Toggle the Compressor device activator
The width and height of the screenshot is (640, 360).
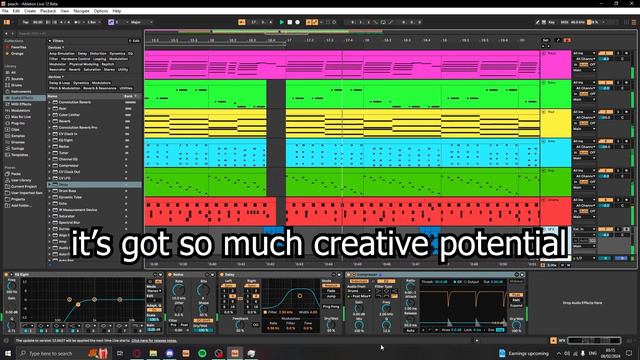tap(348, 275)
